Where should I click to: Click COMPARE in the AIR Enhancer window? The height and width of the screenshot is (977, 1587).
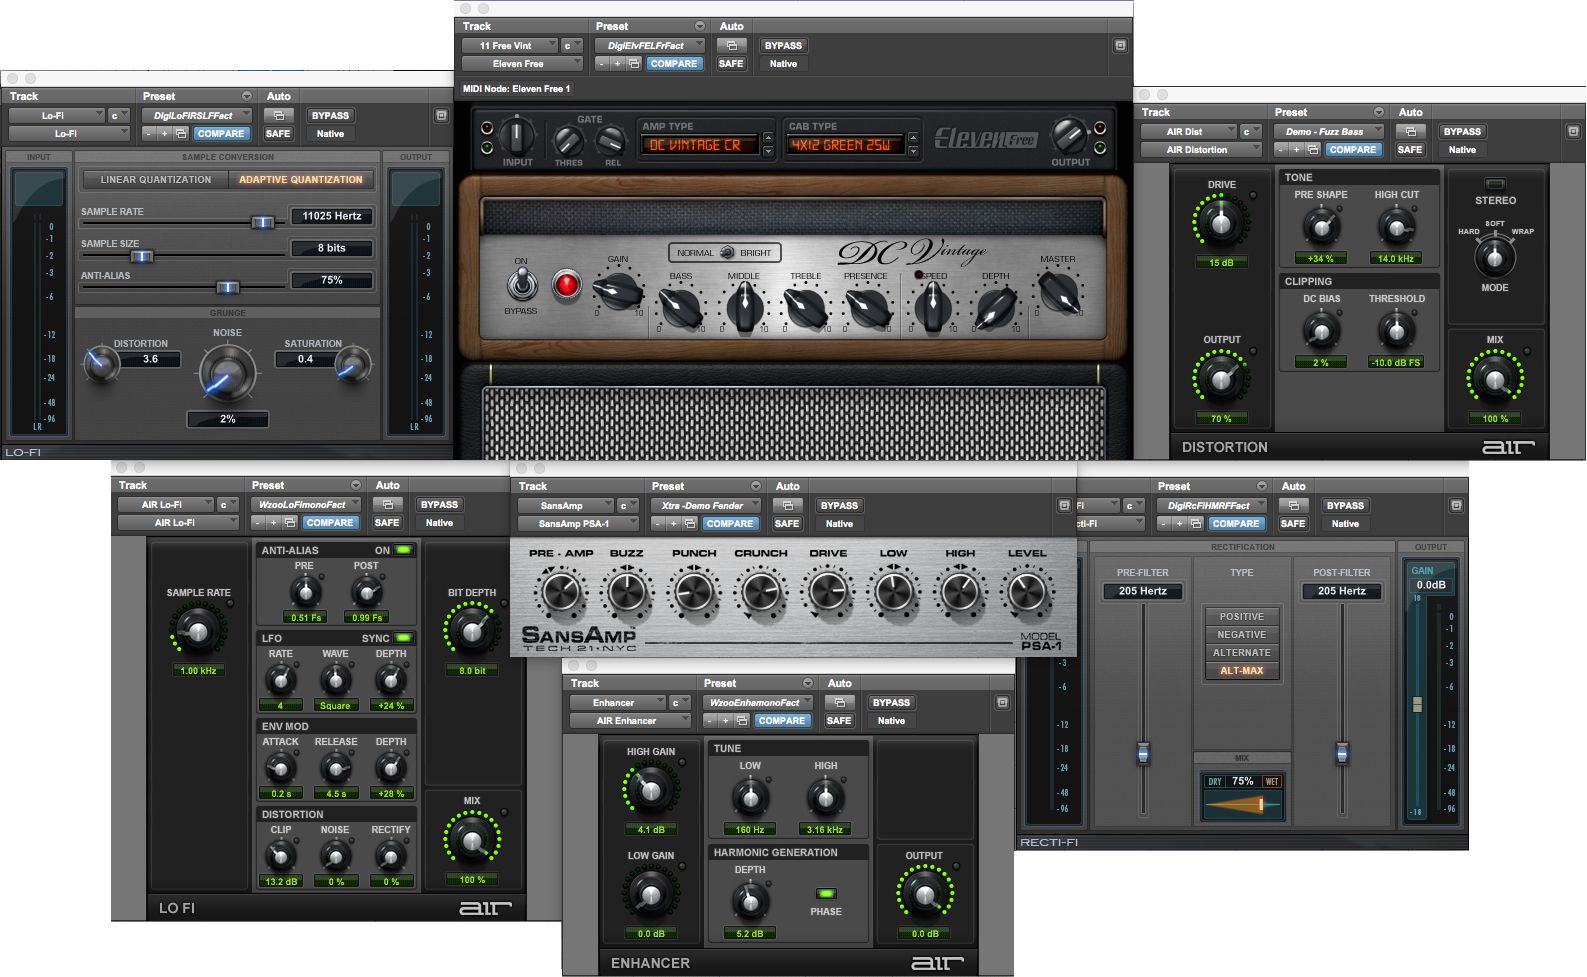tap(782, 721)
